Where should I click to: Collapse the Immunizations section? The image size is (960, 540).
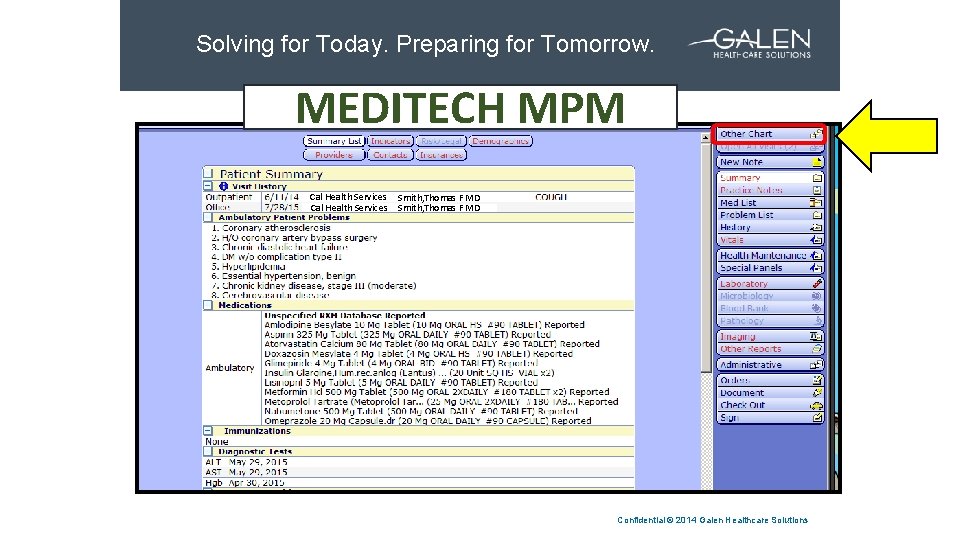coord(208,431)
